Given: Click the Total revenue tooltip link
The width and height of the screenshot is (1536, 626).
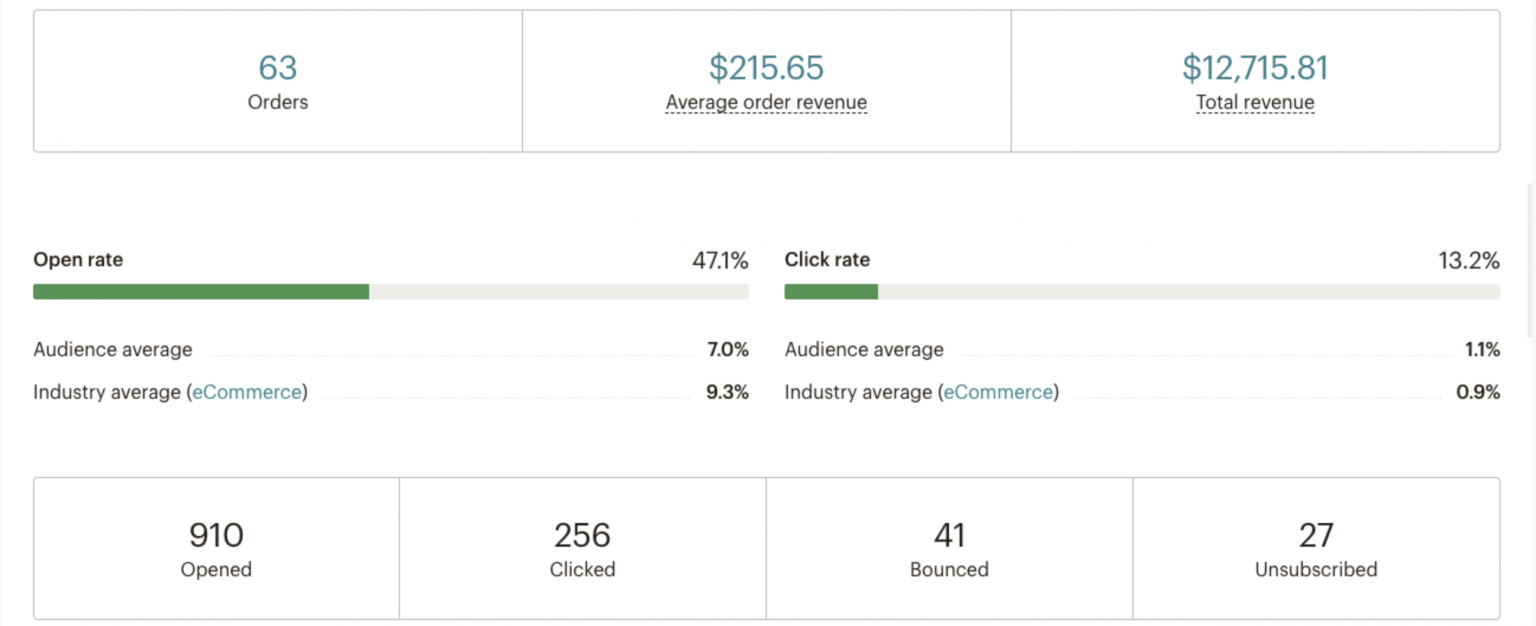Looking at the screenshot, I should pyautogui.click(x=1255, y=102).
